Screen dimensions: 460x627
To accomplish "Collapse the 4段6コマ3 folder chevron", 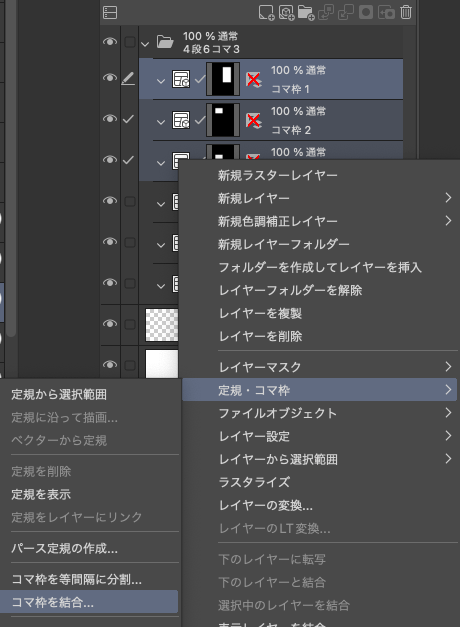I will (x=145, y=44).
